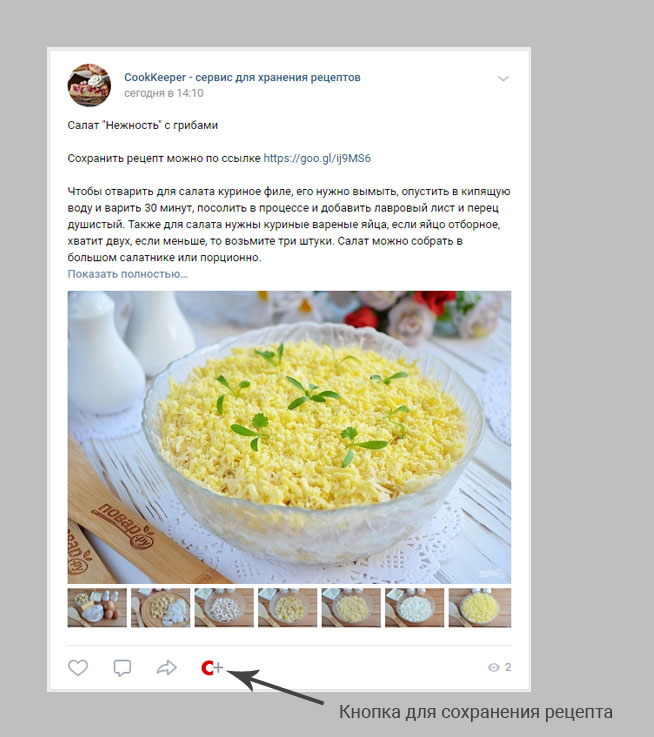
Task: Expand post options chevron menu
Action: click(x=503, y=78)
